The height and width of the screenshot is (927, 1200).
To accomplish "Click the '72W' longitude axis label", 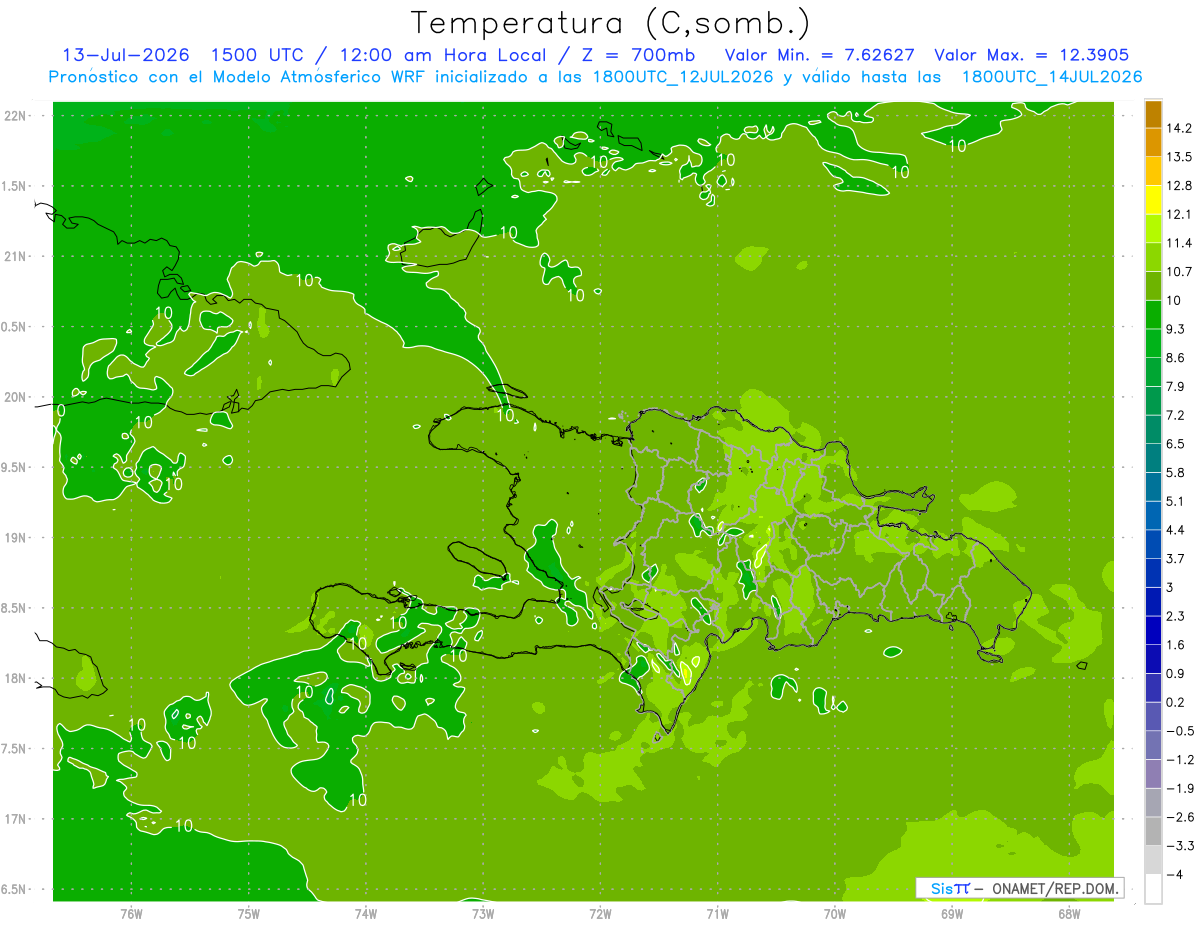I will coord(600,914).
